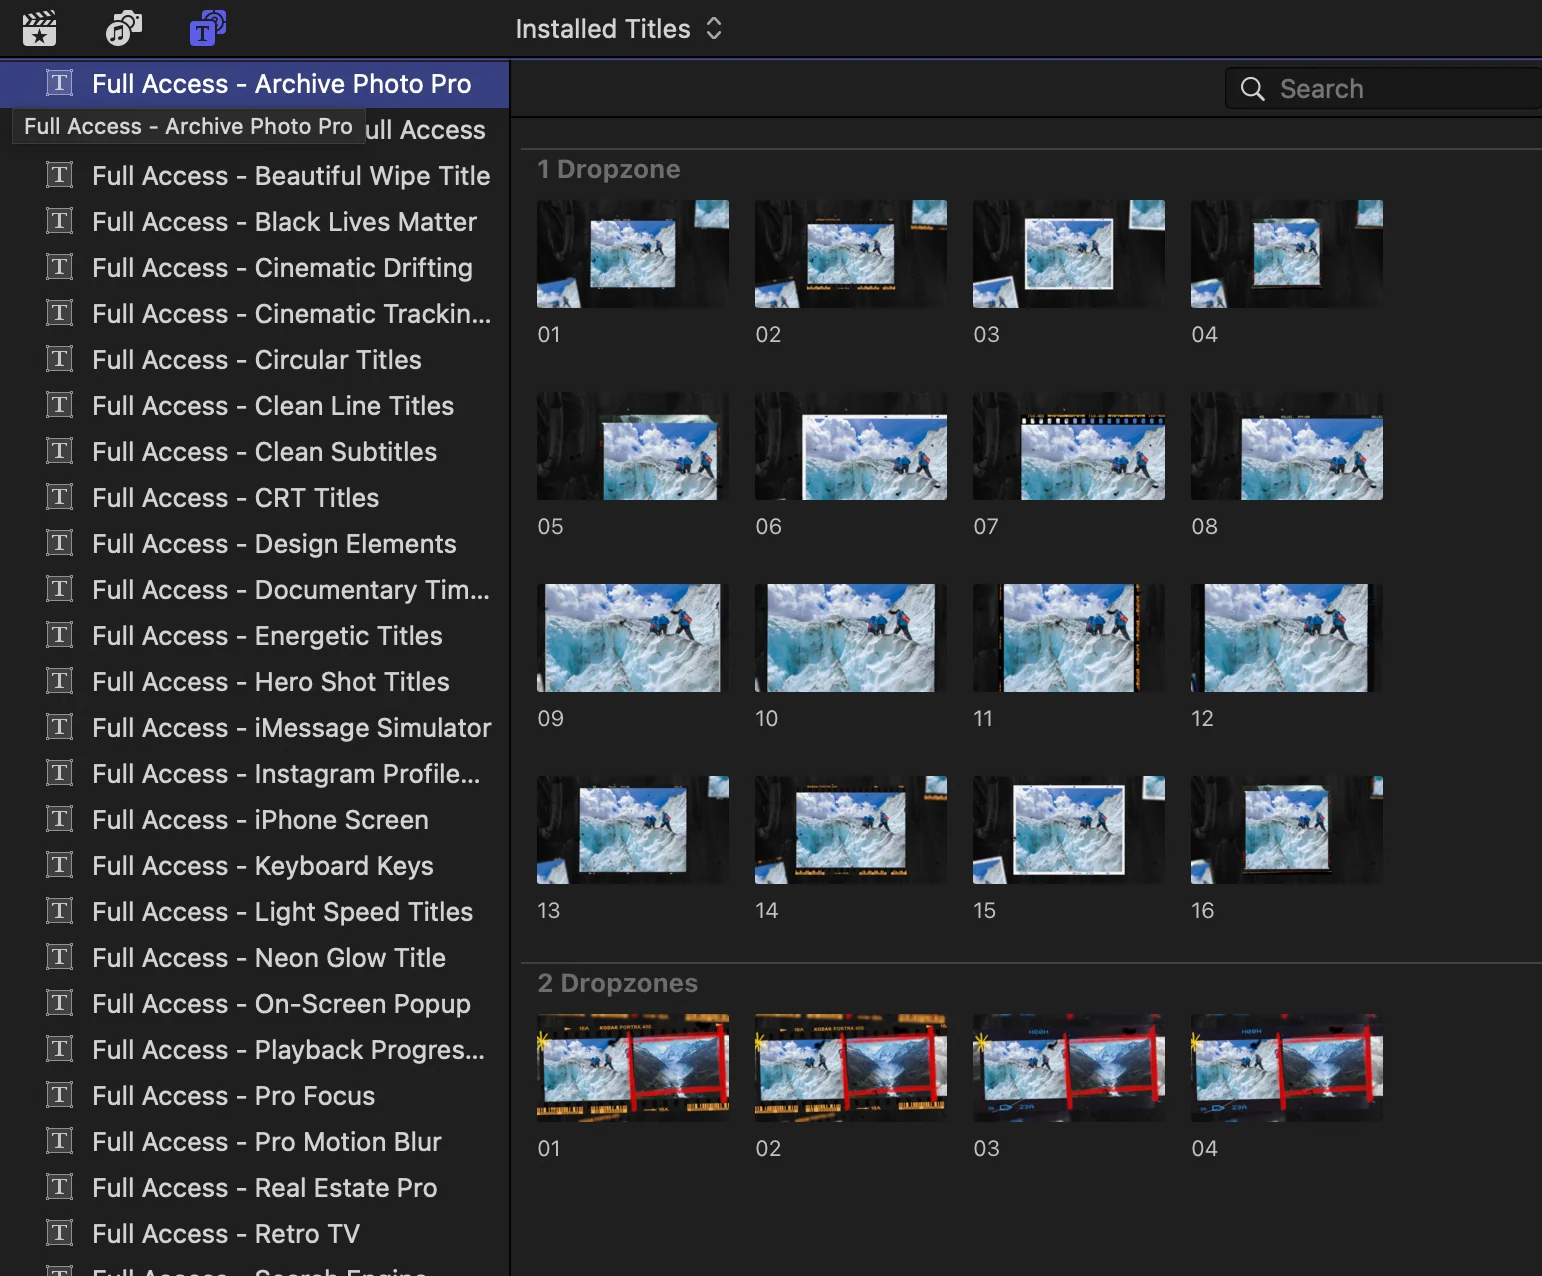This screenshot has width=1542, height=1276.
Task: Open the Installed Titles popup menu
Action: pos(618,29)
